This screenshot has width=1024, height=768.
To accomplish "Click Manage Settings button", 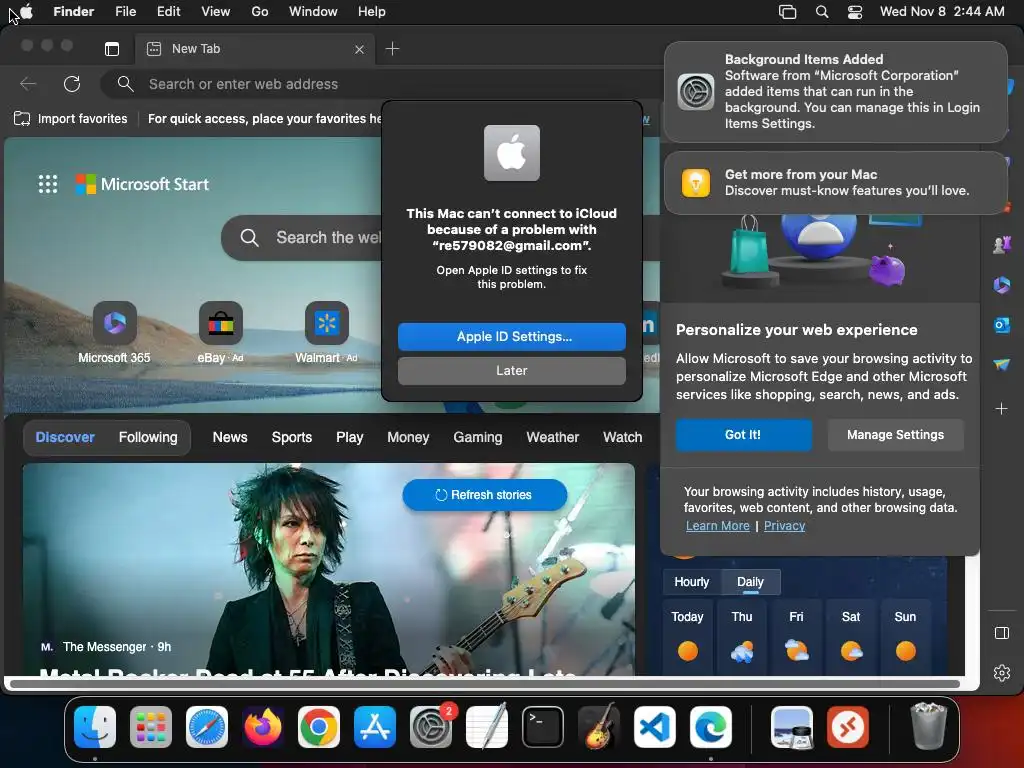I will coord(895,435).
